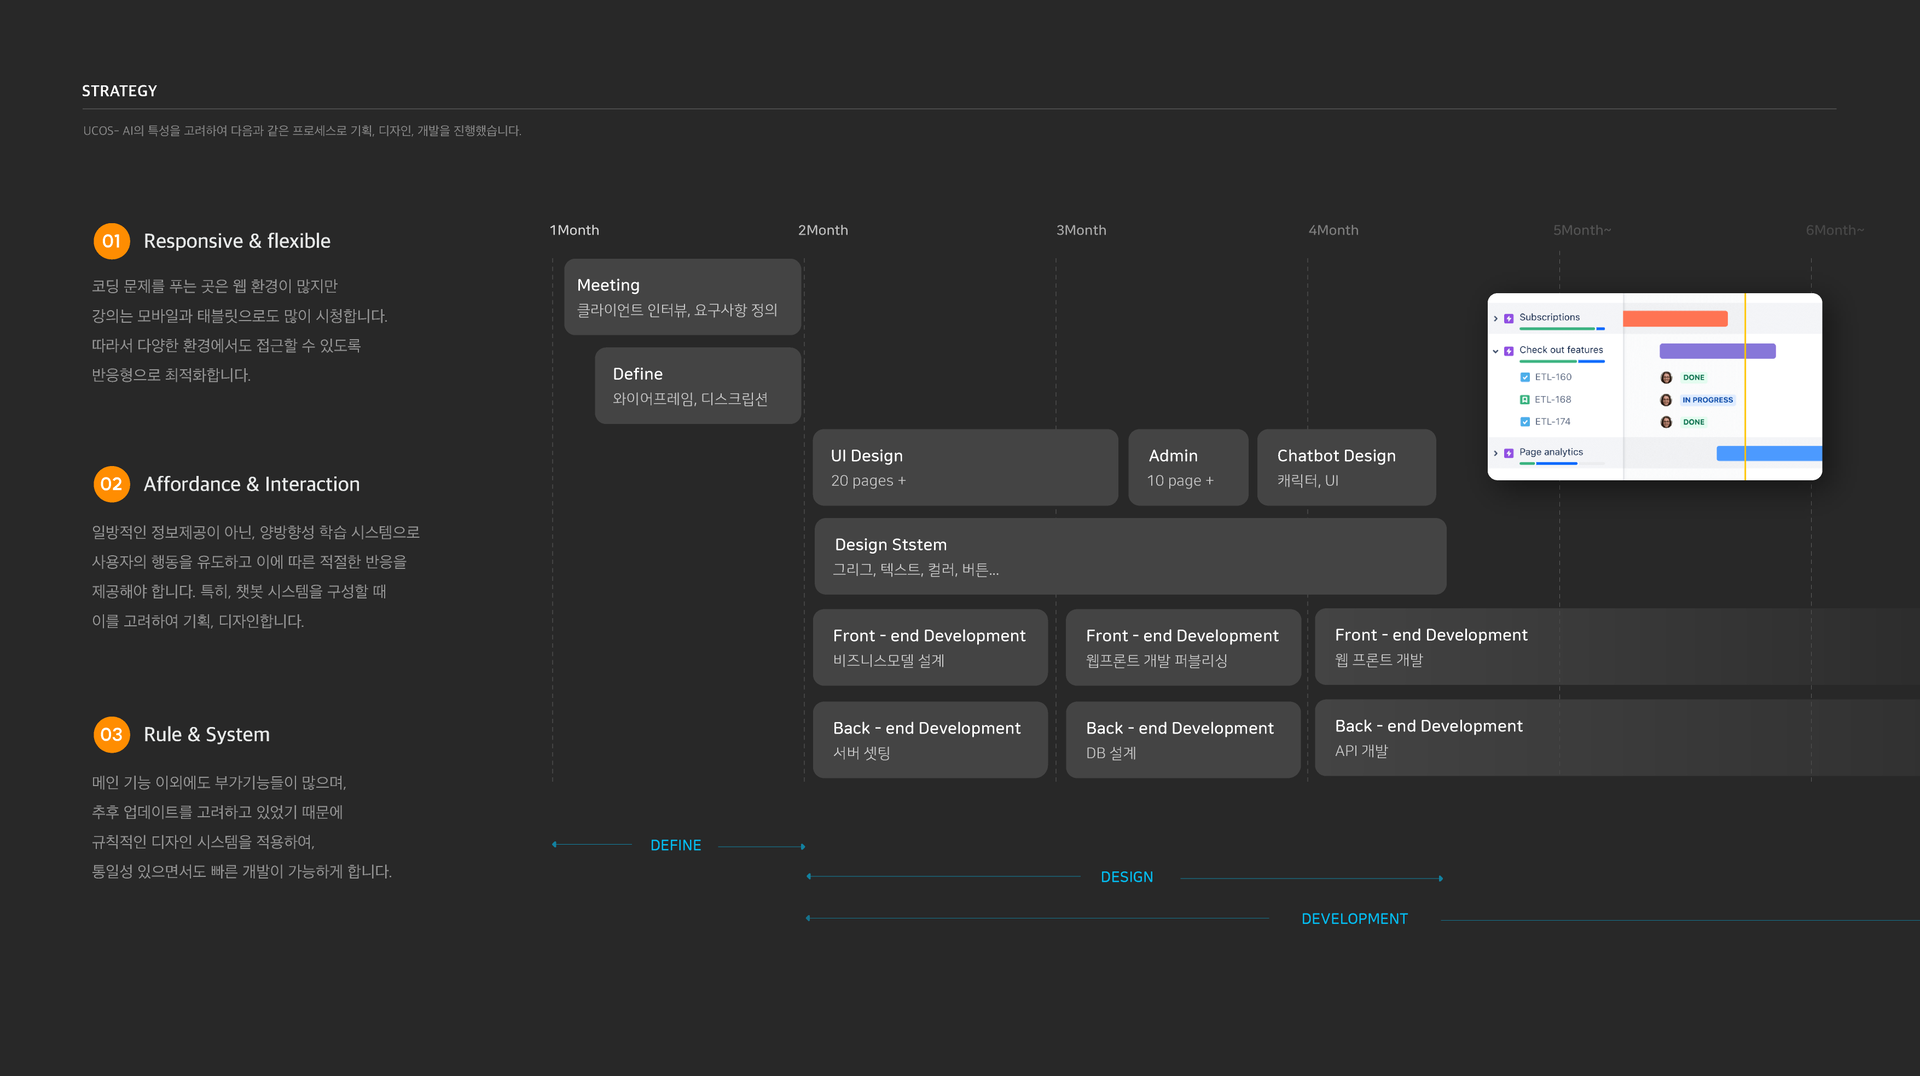The image size is (1920, 1076).
Task: Click the Check out features epic title
Action: point(1561,350)
